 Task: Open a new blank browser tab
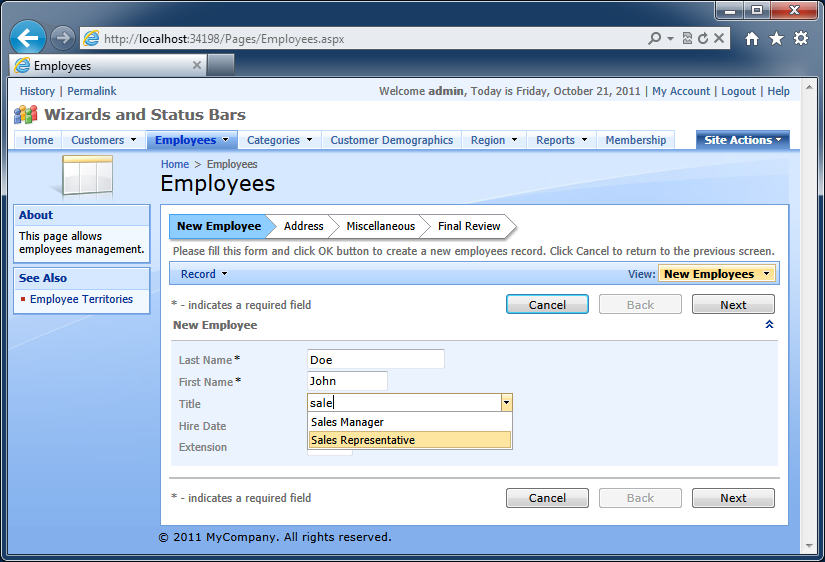click(220, 65)
